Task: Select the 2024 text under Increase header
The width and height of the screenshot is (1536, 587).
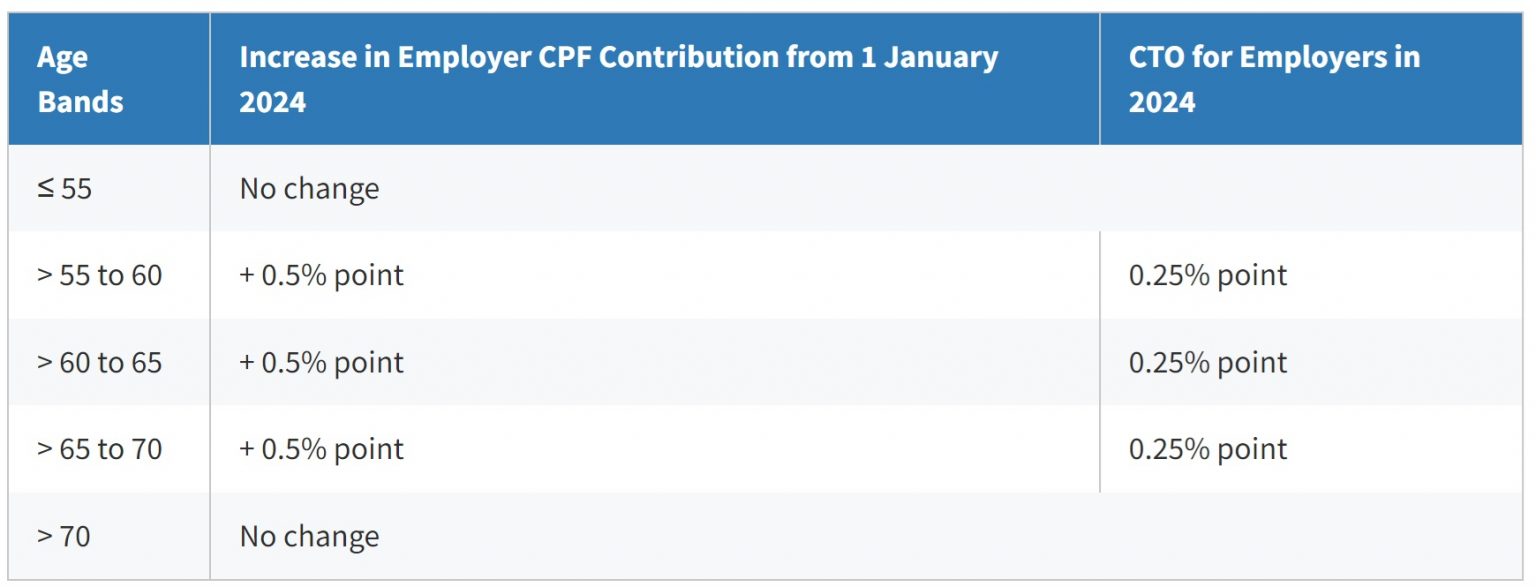Action: [x=272, y=102]
